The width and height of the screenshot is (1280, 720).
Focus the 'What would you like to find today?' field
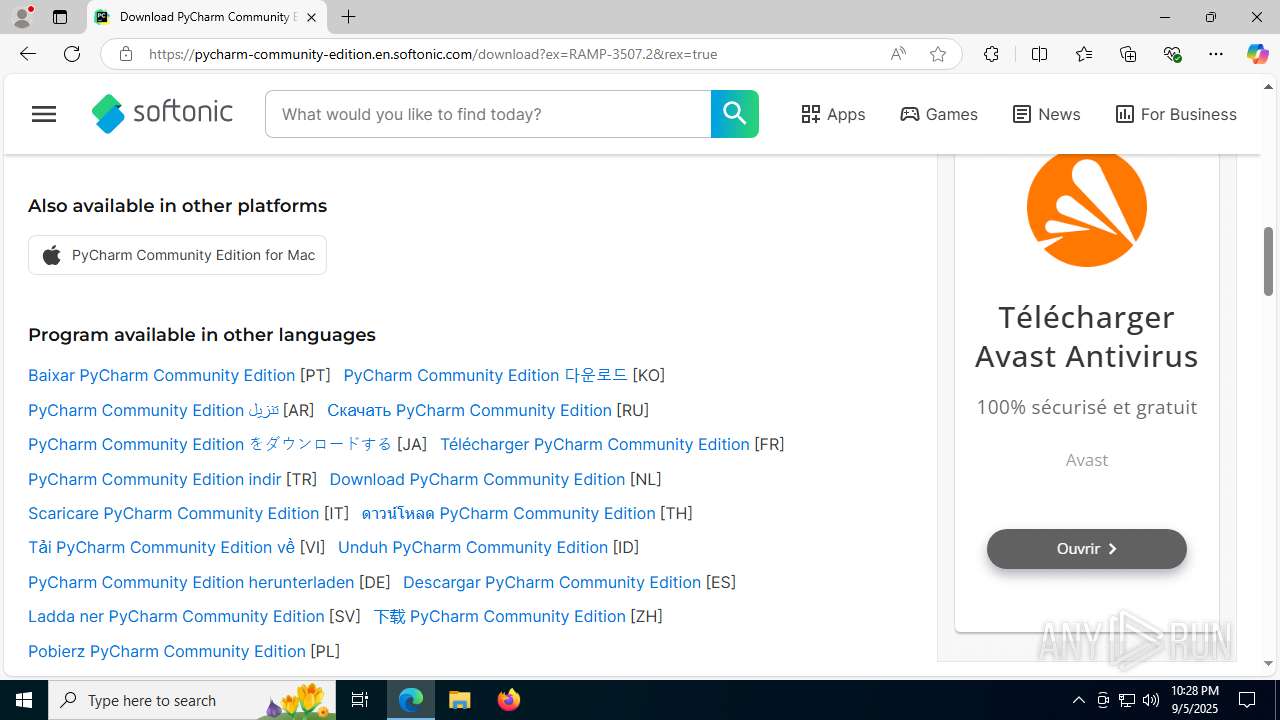coord(488,114)
